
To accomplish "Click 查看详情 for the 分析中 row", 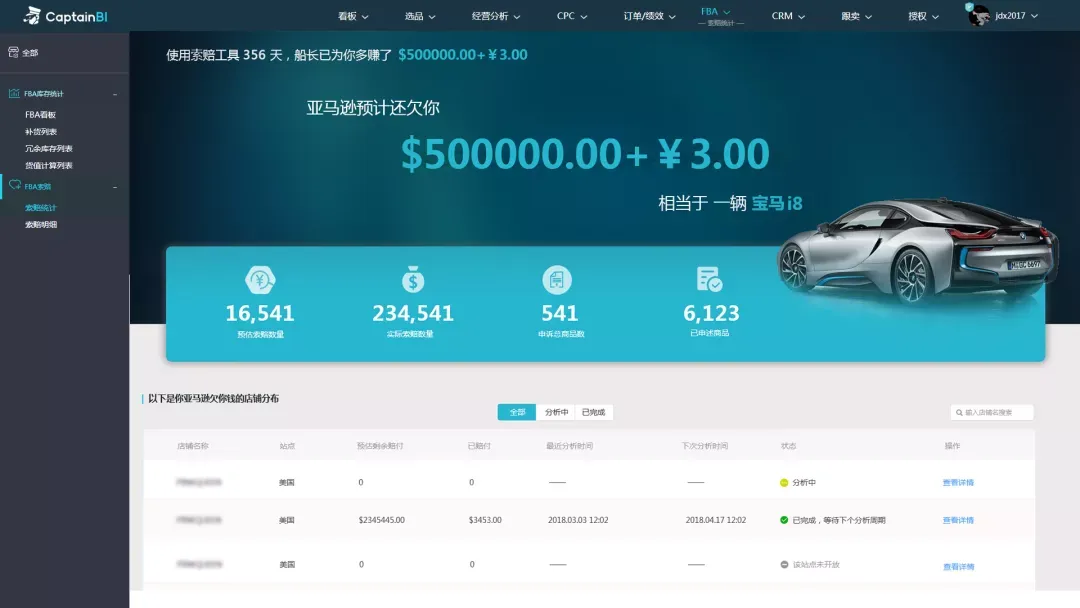I will point(958,483).
